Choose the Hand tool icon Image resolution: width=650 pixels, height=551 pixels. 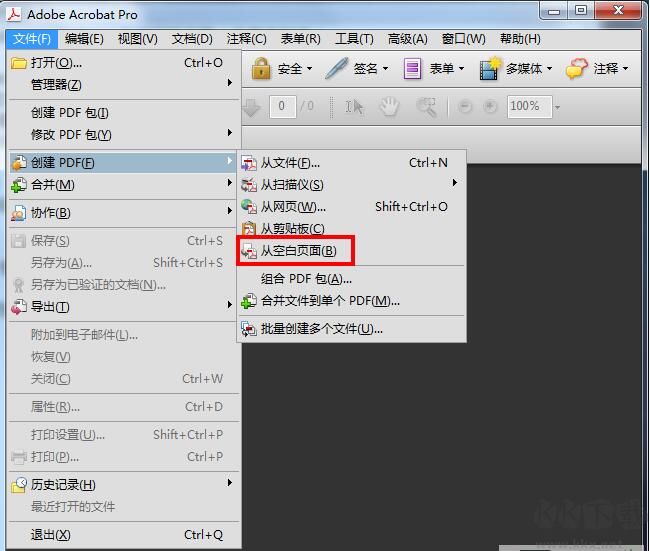[390, 107]
